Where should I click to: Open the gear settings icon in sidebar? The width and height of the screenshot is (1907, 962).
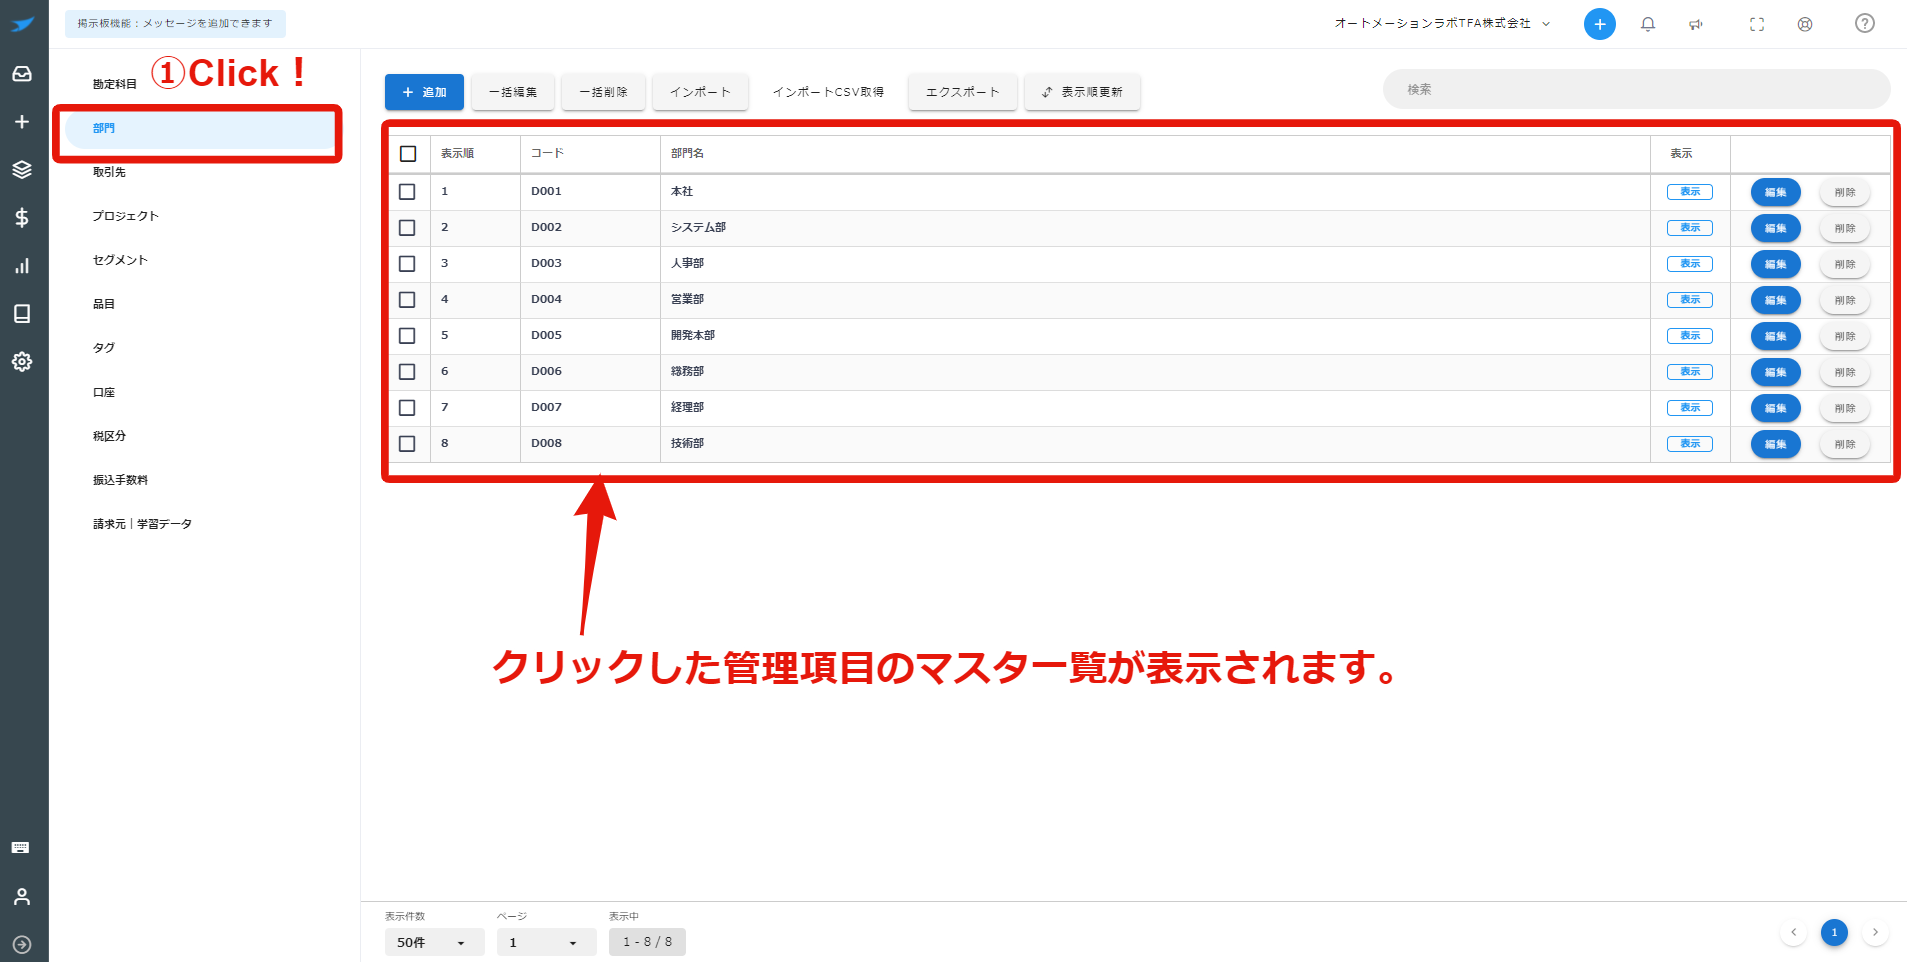tap(22, 362)
